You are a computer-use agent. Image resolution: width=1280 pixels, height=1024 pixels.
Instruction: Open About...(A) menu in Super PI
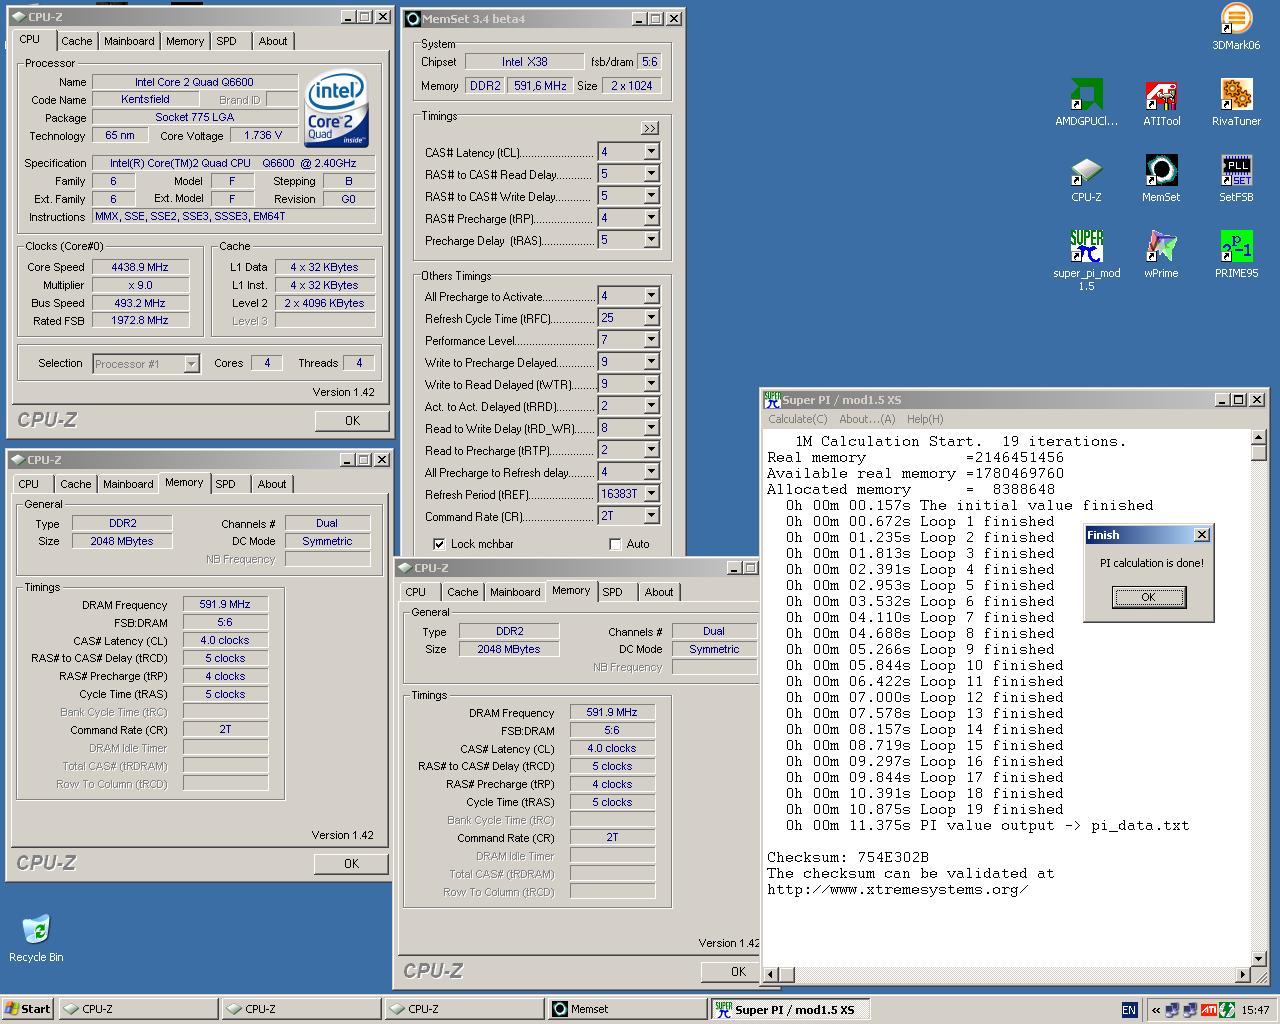867,419
